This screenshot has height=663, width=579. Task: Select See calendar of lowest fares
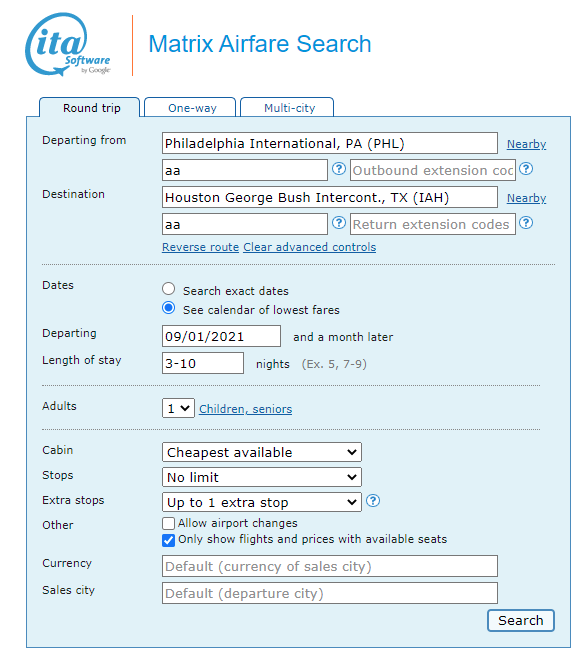(x=168, y=308)
